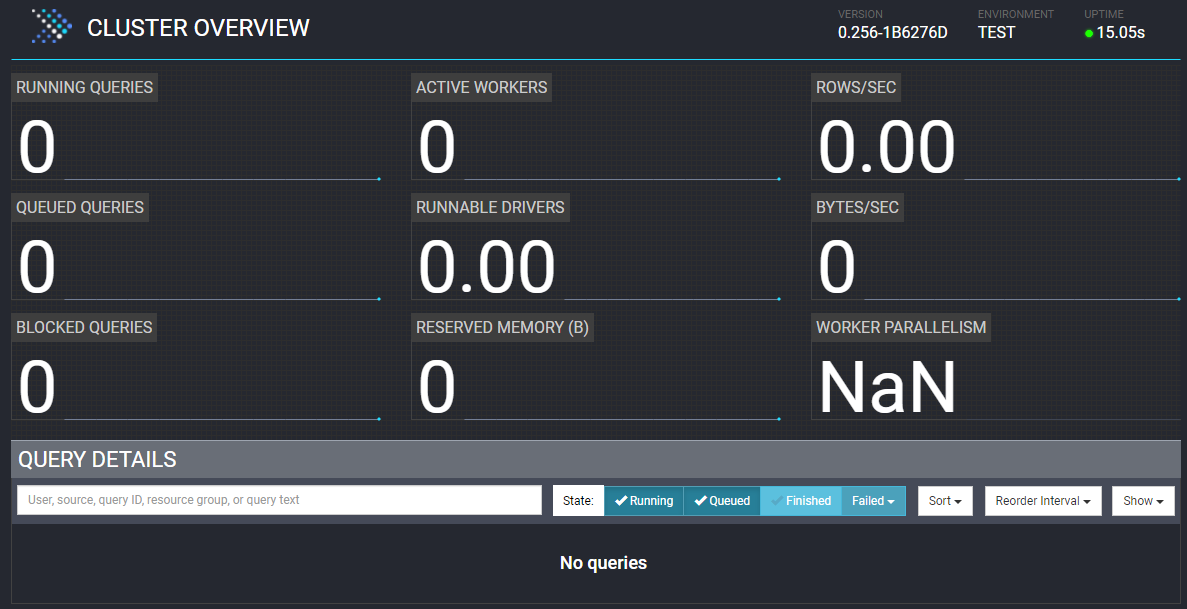
Task: Click the Reserved Memory value 0
Action: [x=437, y=386]
